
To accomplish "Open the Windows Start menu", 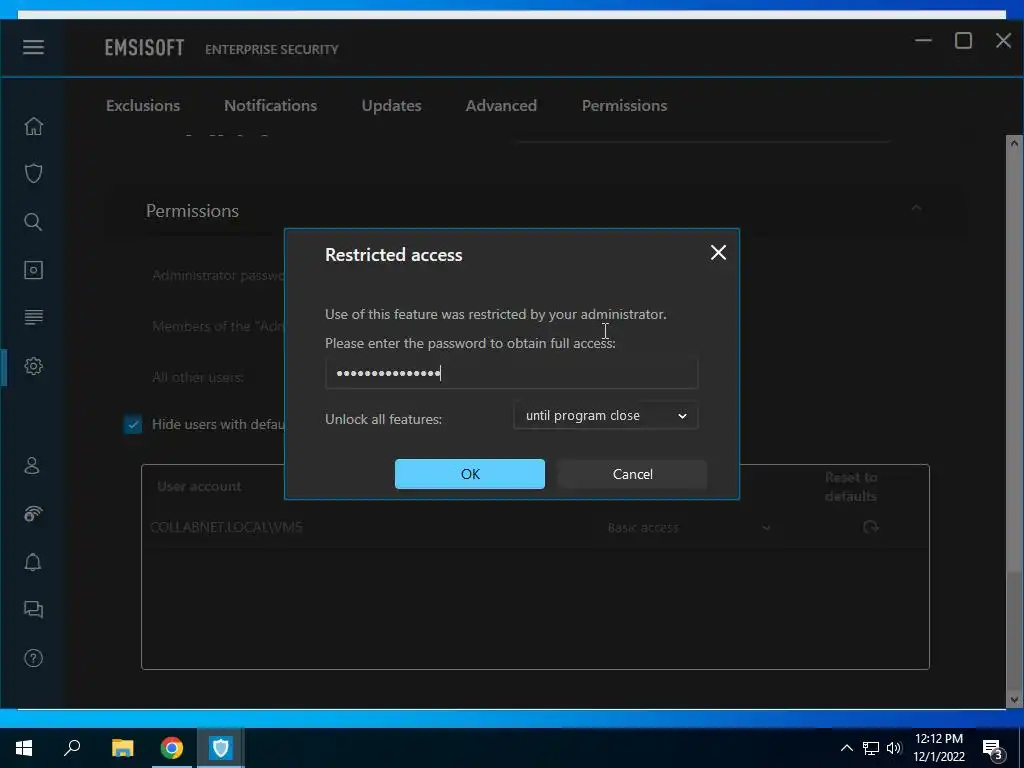I will [x=24, y=748].
